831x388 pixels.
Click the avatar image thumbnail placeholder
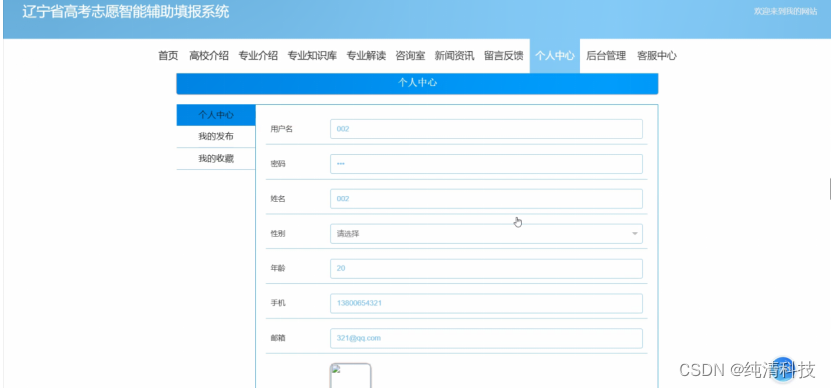[x=350, y=375]
